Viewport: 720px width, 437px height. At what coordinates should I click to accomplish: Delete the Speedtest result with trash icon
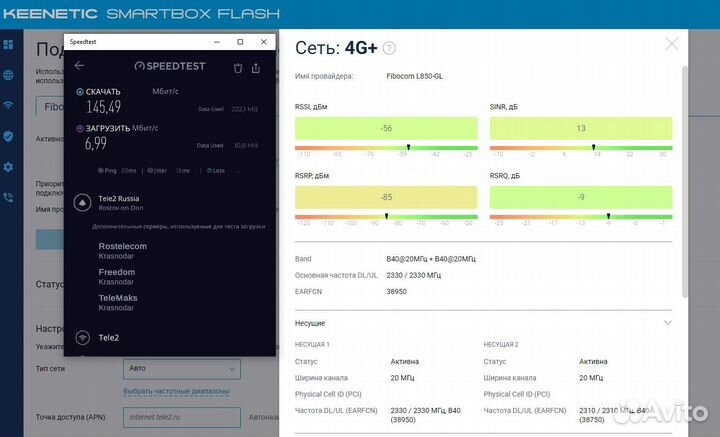point(238,67)
